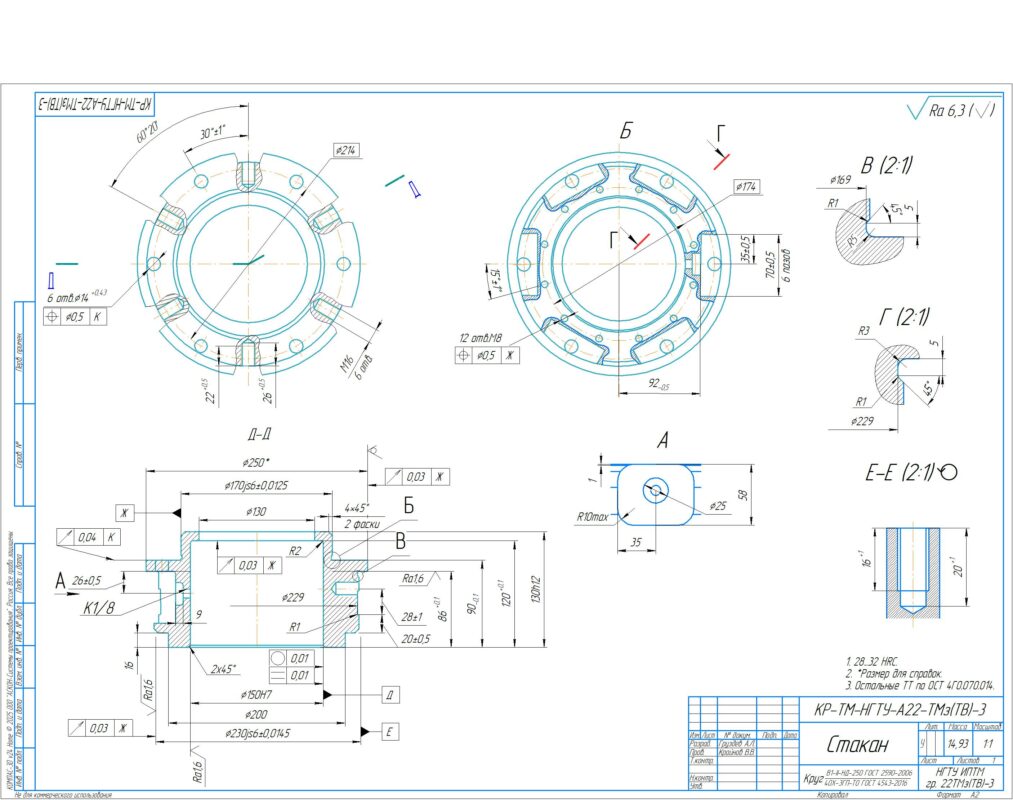This screenshot has height=800, width=1013.
Task: Click the 'ø169' diameter dimension
Action: (x=841, y=180)
